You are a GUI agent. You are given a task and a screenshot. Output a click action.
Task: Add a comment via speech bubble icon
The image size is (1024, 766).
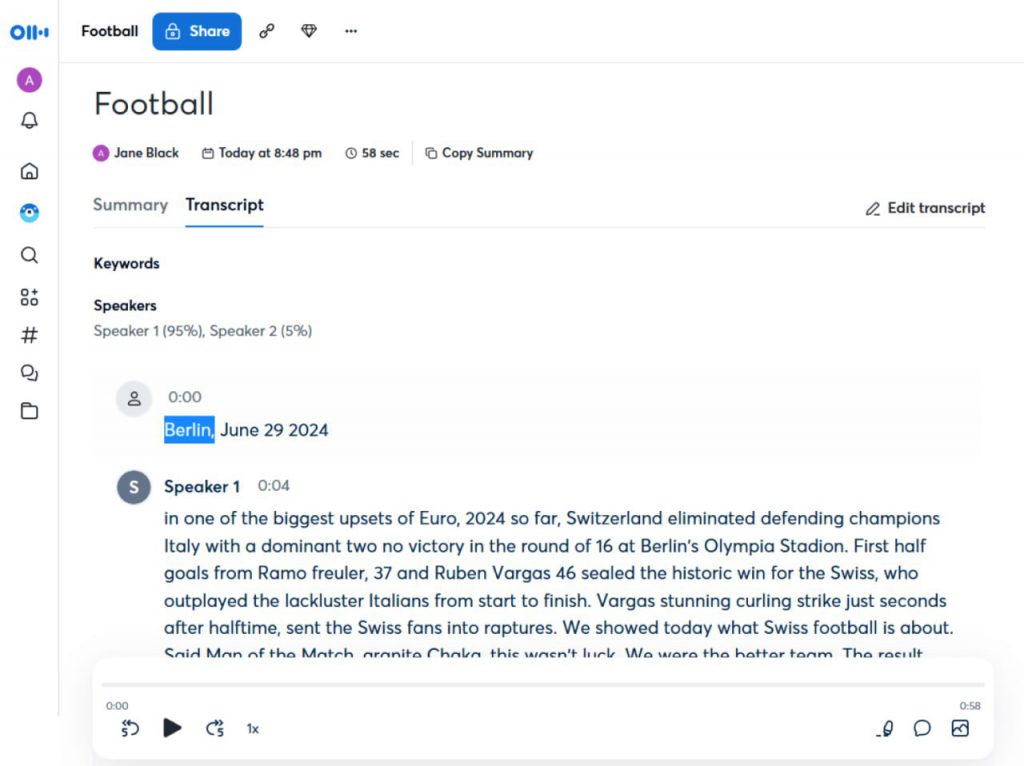[922, 728]
